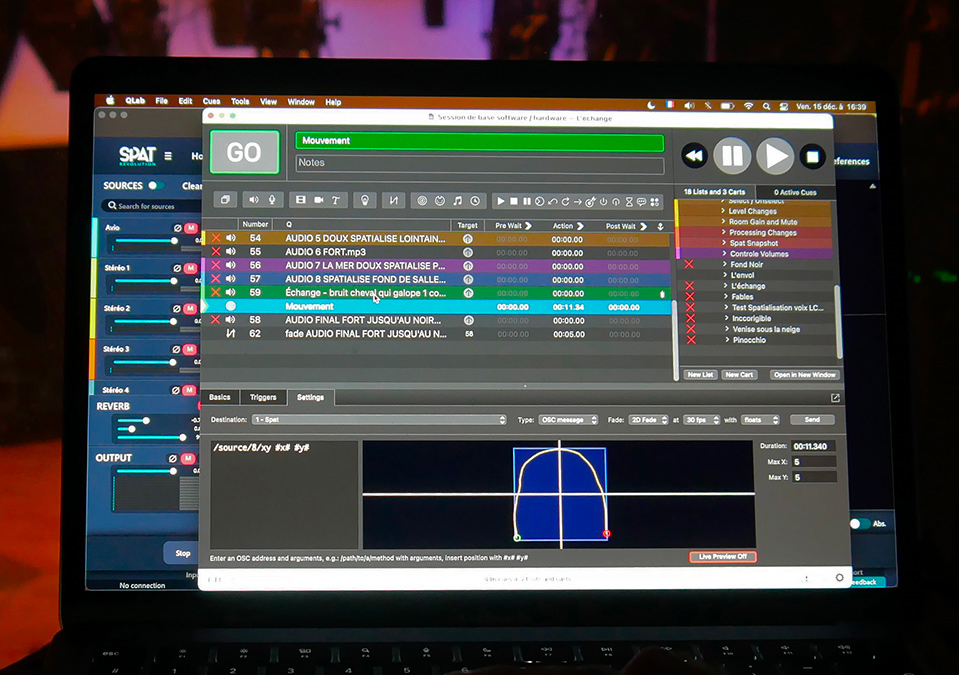Click New Cart button
Viewport: 959px width, 675px height.
tap(739, 375)
